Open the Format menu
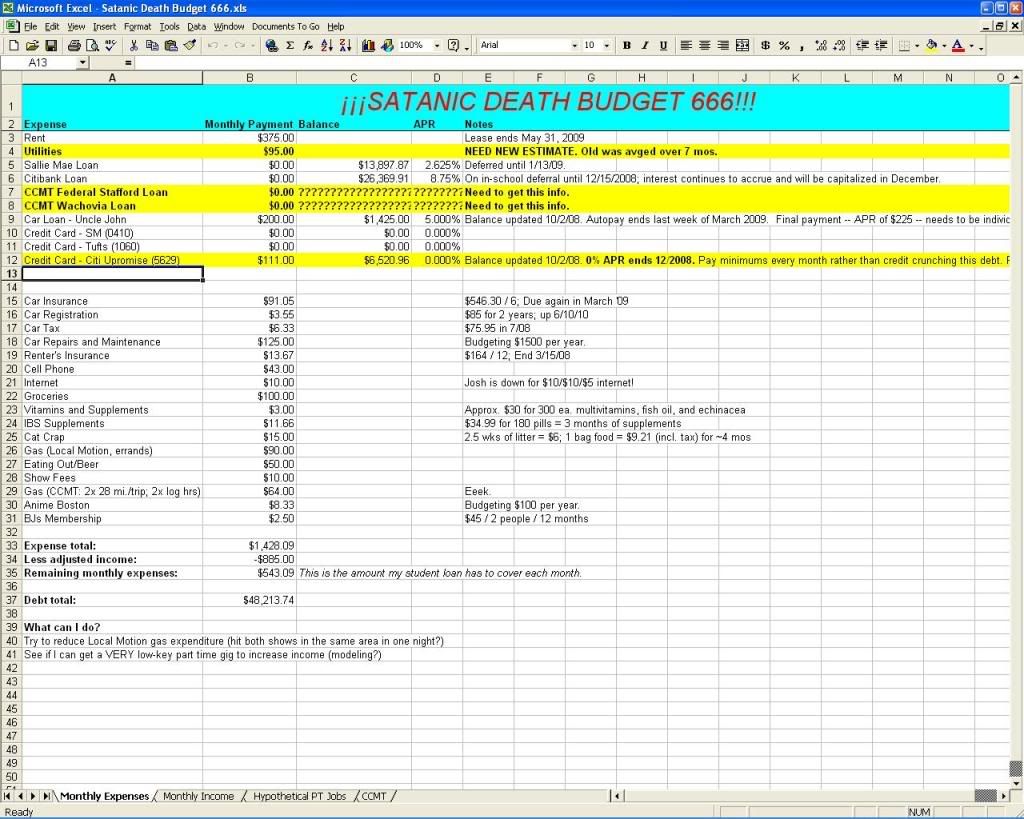The width and height of the screenshot is (1024, 819). pos(137,27)
